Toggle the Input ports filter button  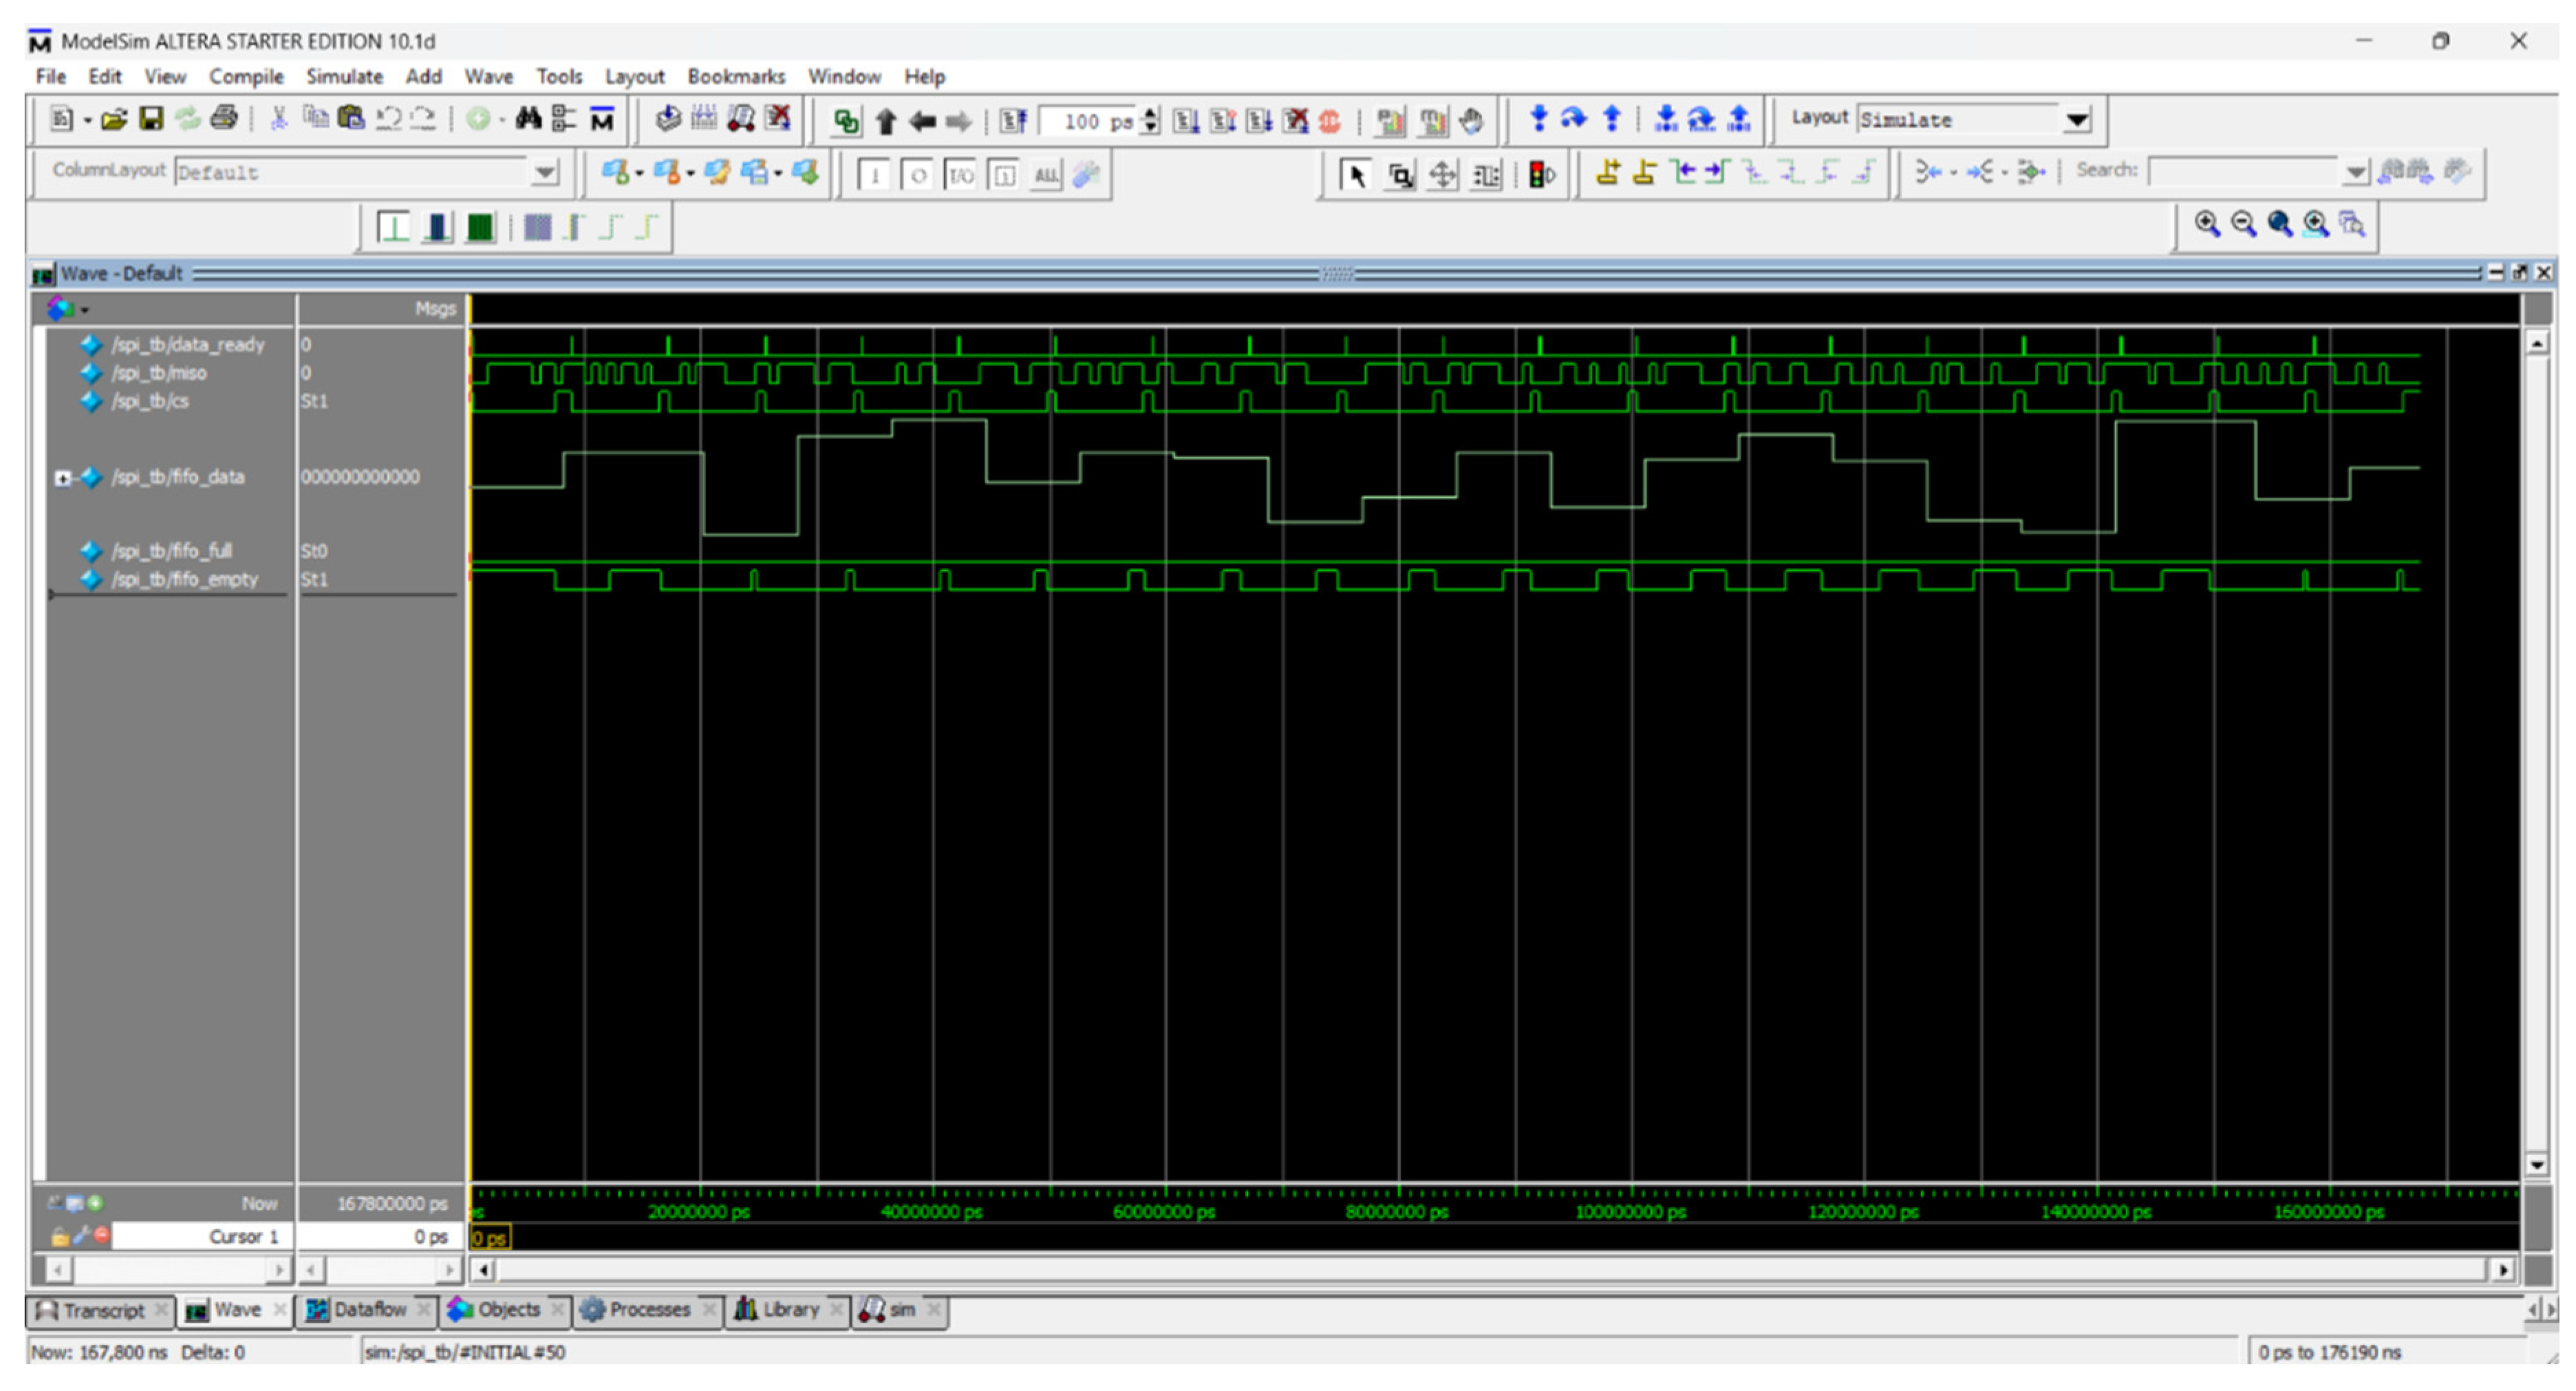874,176
